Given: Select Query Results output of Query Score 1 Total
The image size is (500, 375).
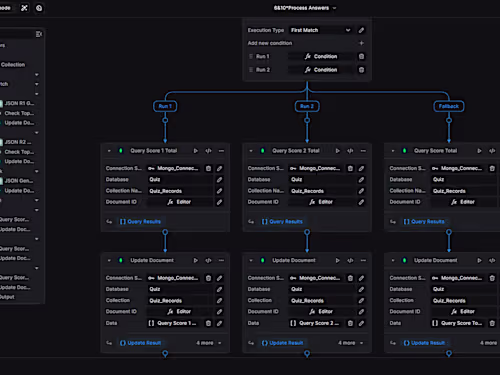Looking at the screenshot, I should point(140,221).
